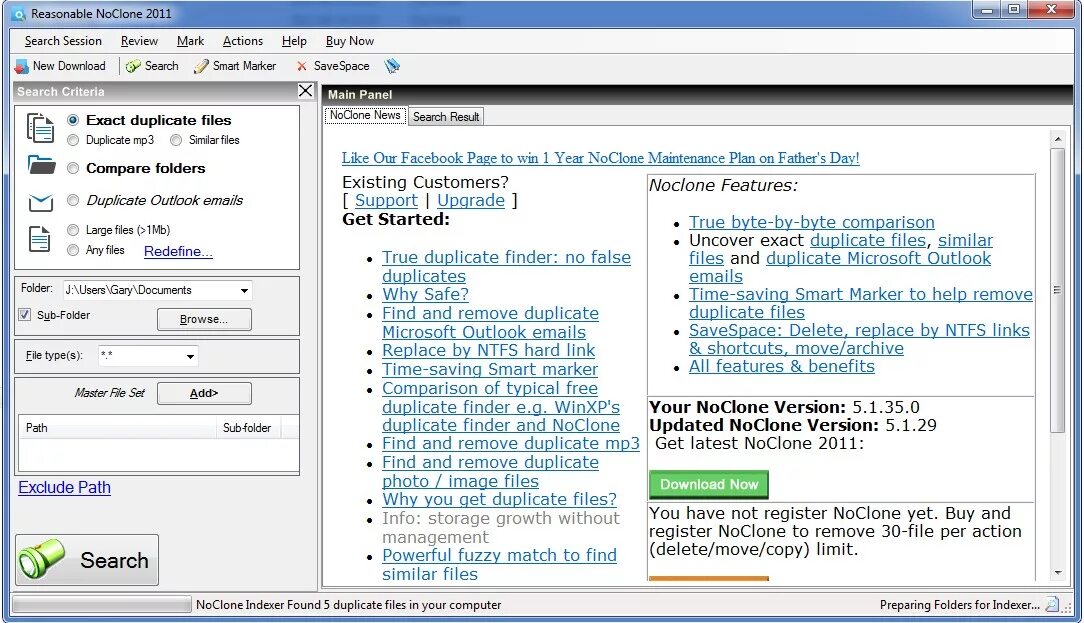Image resolution: width=1084 pixels, height=623 pixels.
Task: Open Time-saving Smart marker link
Action: pos(489,369)
